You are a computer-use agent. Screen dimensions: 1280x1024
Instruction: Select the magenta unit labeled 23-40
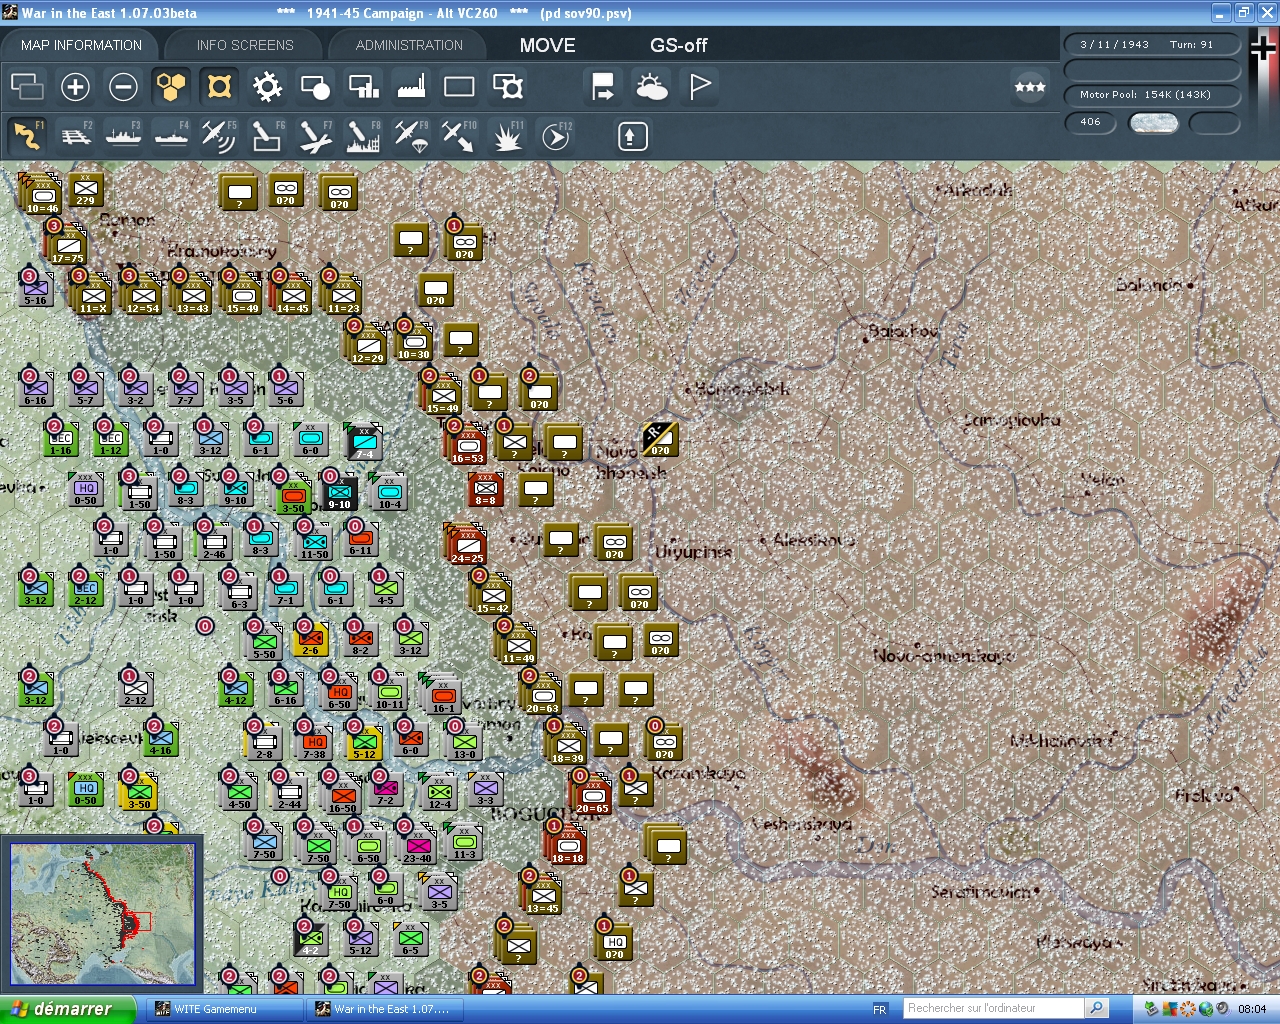tap(417, 846)
